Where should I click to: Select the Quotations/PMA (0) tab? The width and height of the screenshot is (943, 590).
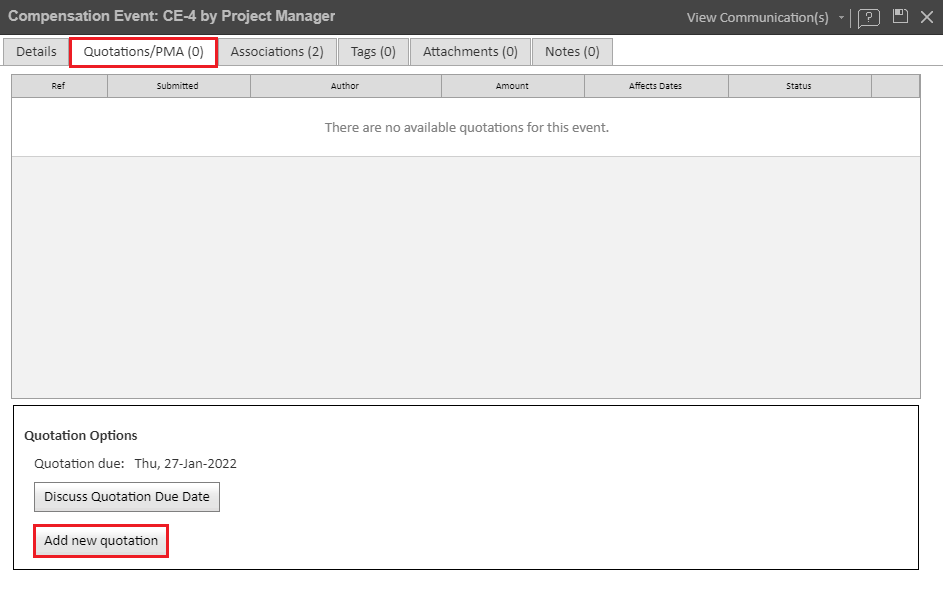point(143,52)
